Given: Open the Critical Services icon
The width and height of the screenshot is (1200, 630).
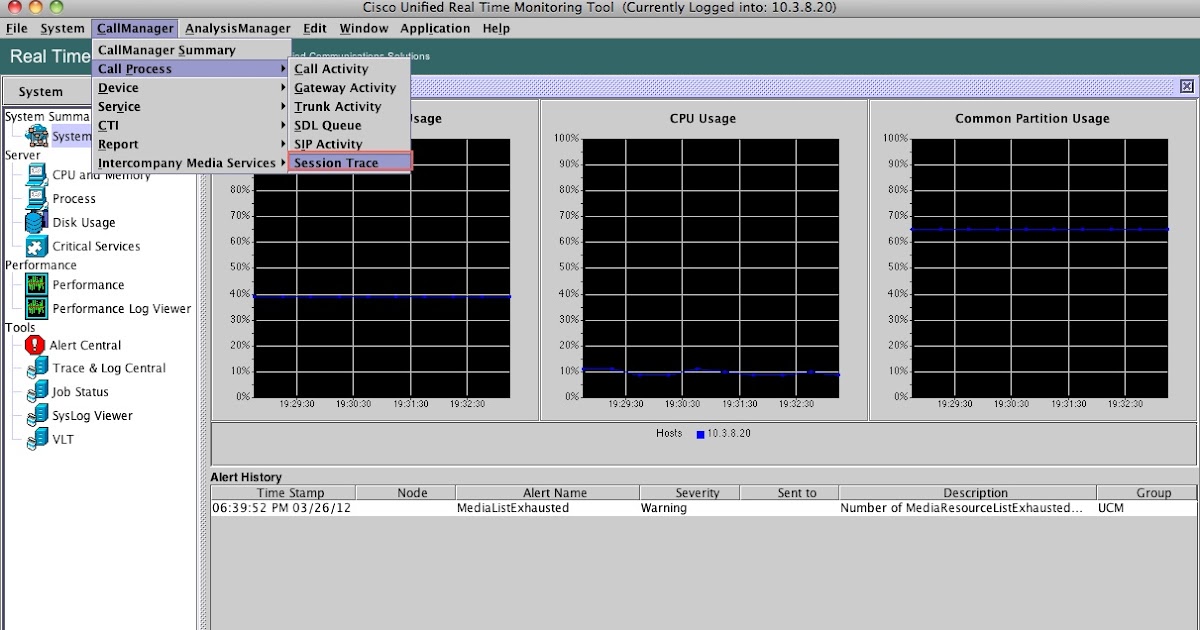Looking at the screenshot, I should 36,246.
